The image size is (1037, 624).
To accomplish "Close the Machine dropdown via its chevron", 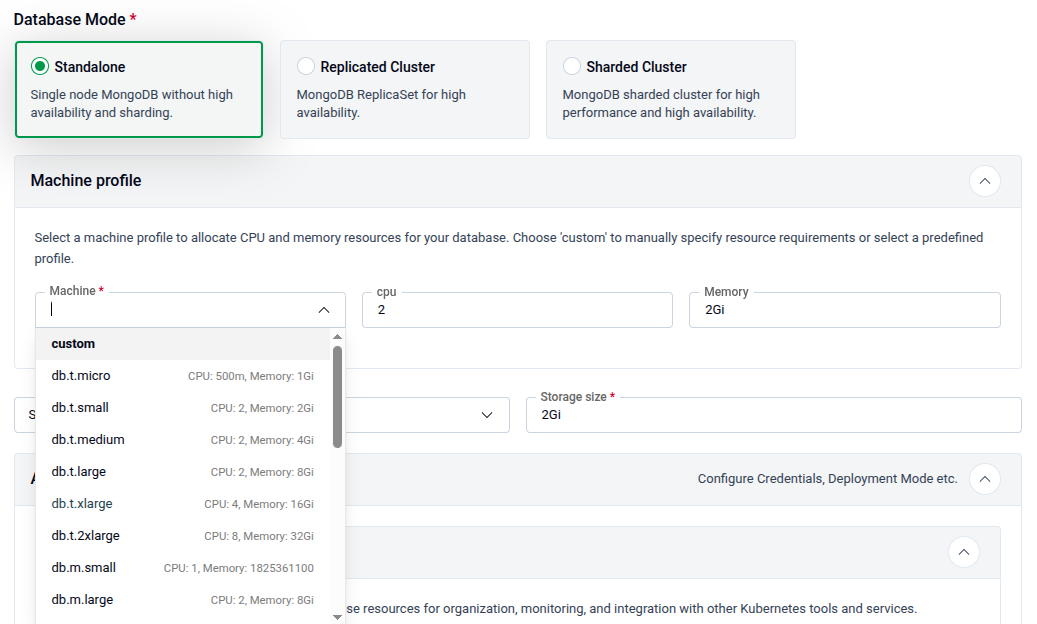I will click(324, 310).
